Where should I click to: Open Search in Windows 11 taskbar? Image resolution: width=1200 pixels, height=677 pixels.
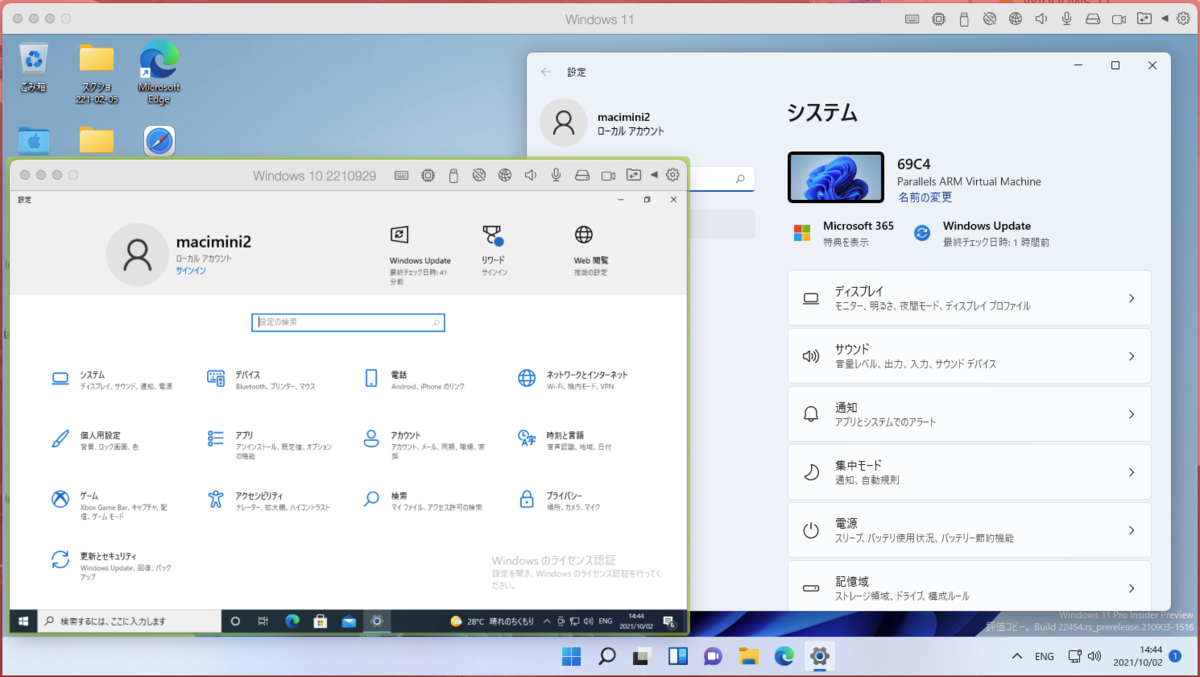606,656
